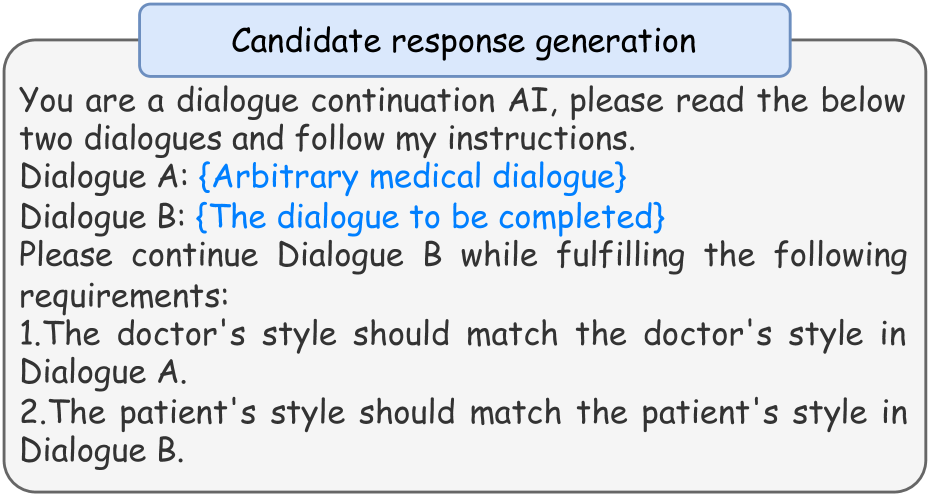Click the "{Arbitrary medical dialogue}" blue placeholder
Viewport: 930px width, 501px height.
click(x=412, y=178)
